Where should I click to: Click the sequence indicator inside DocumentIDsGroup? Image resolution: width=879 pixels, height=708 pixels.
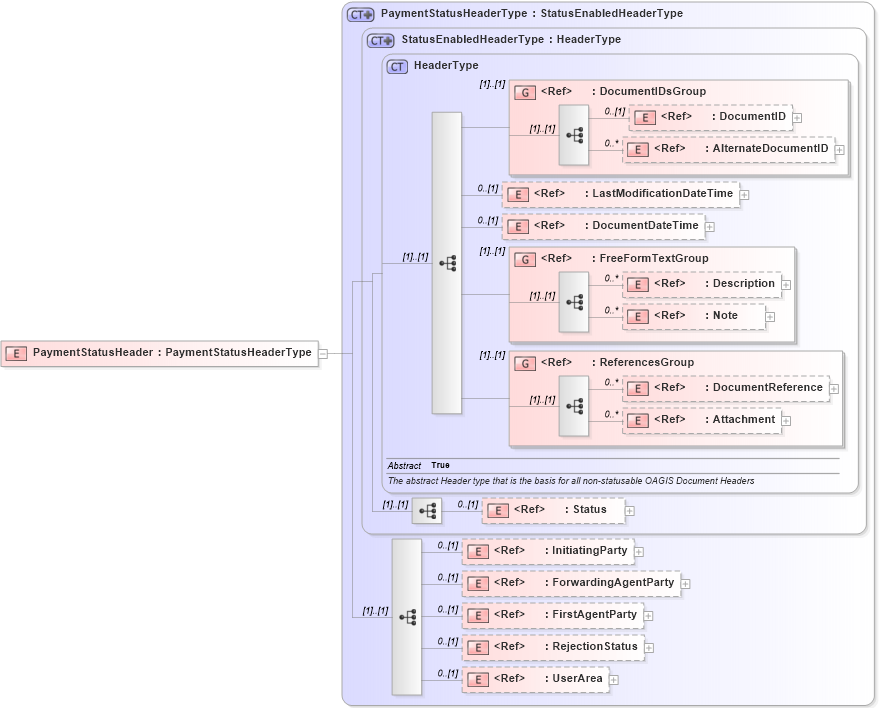pos(573,133)
